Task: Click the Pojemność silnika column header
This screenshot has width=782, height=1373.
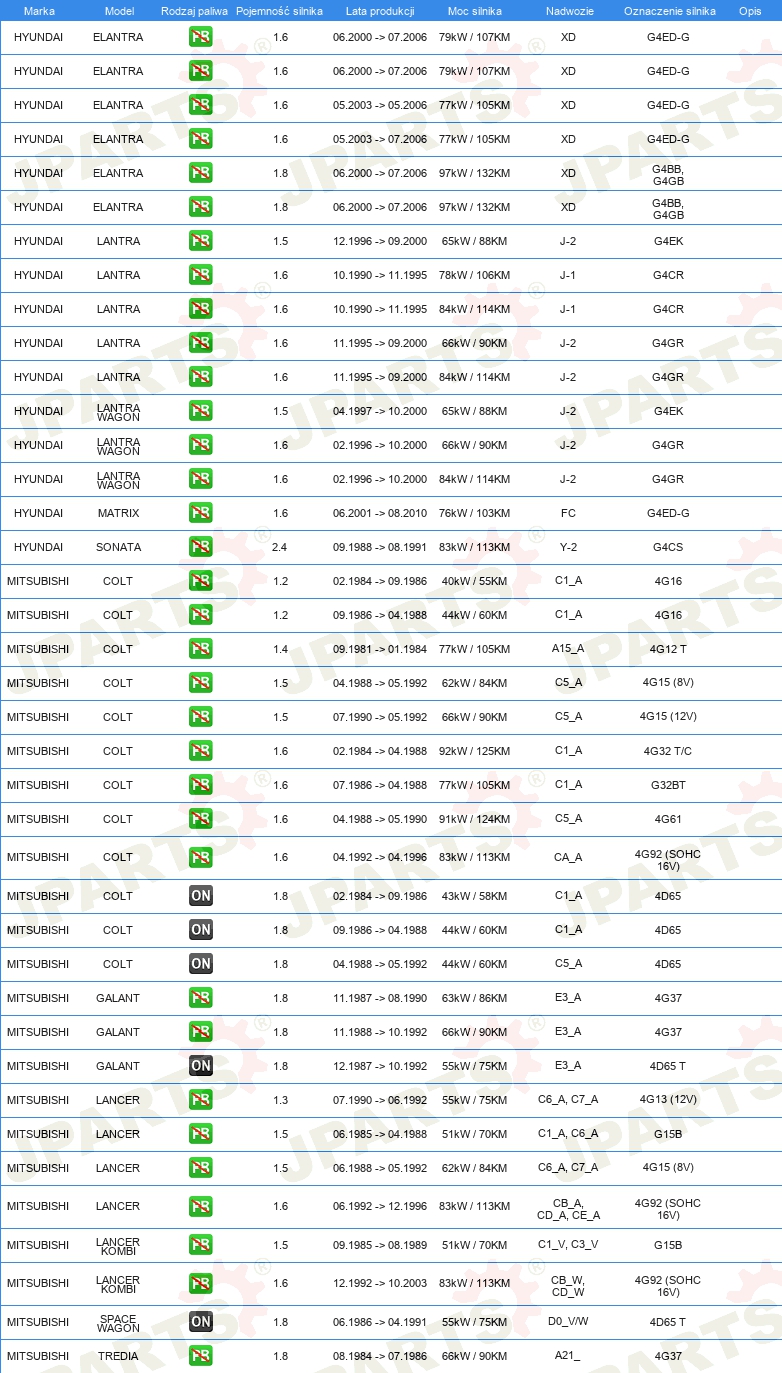Action: tap(280, 11)
